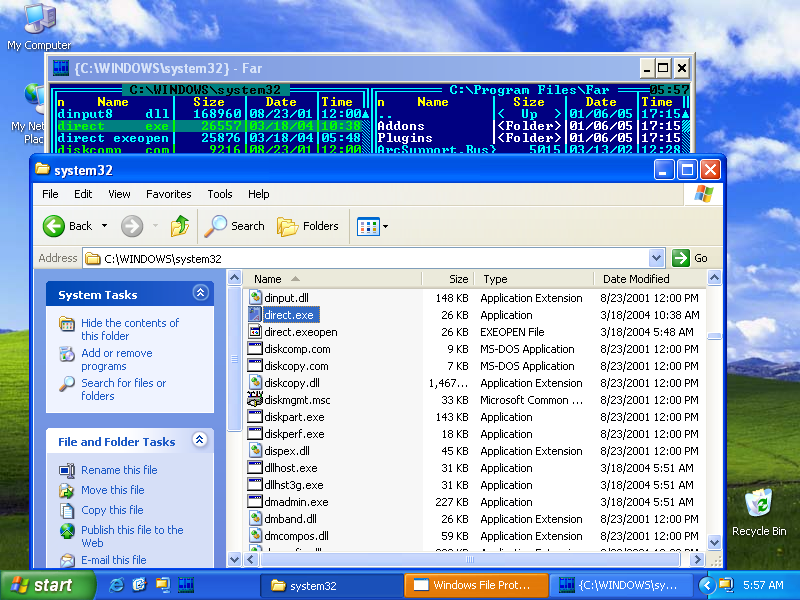The height and width of the screenshot is (600, 800).
Task: Click 'Publish this file to the Web'
Action: click(x=132, y=536)
